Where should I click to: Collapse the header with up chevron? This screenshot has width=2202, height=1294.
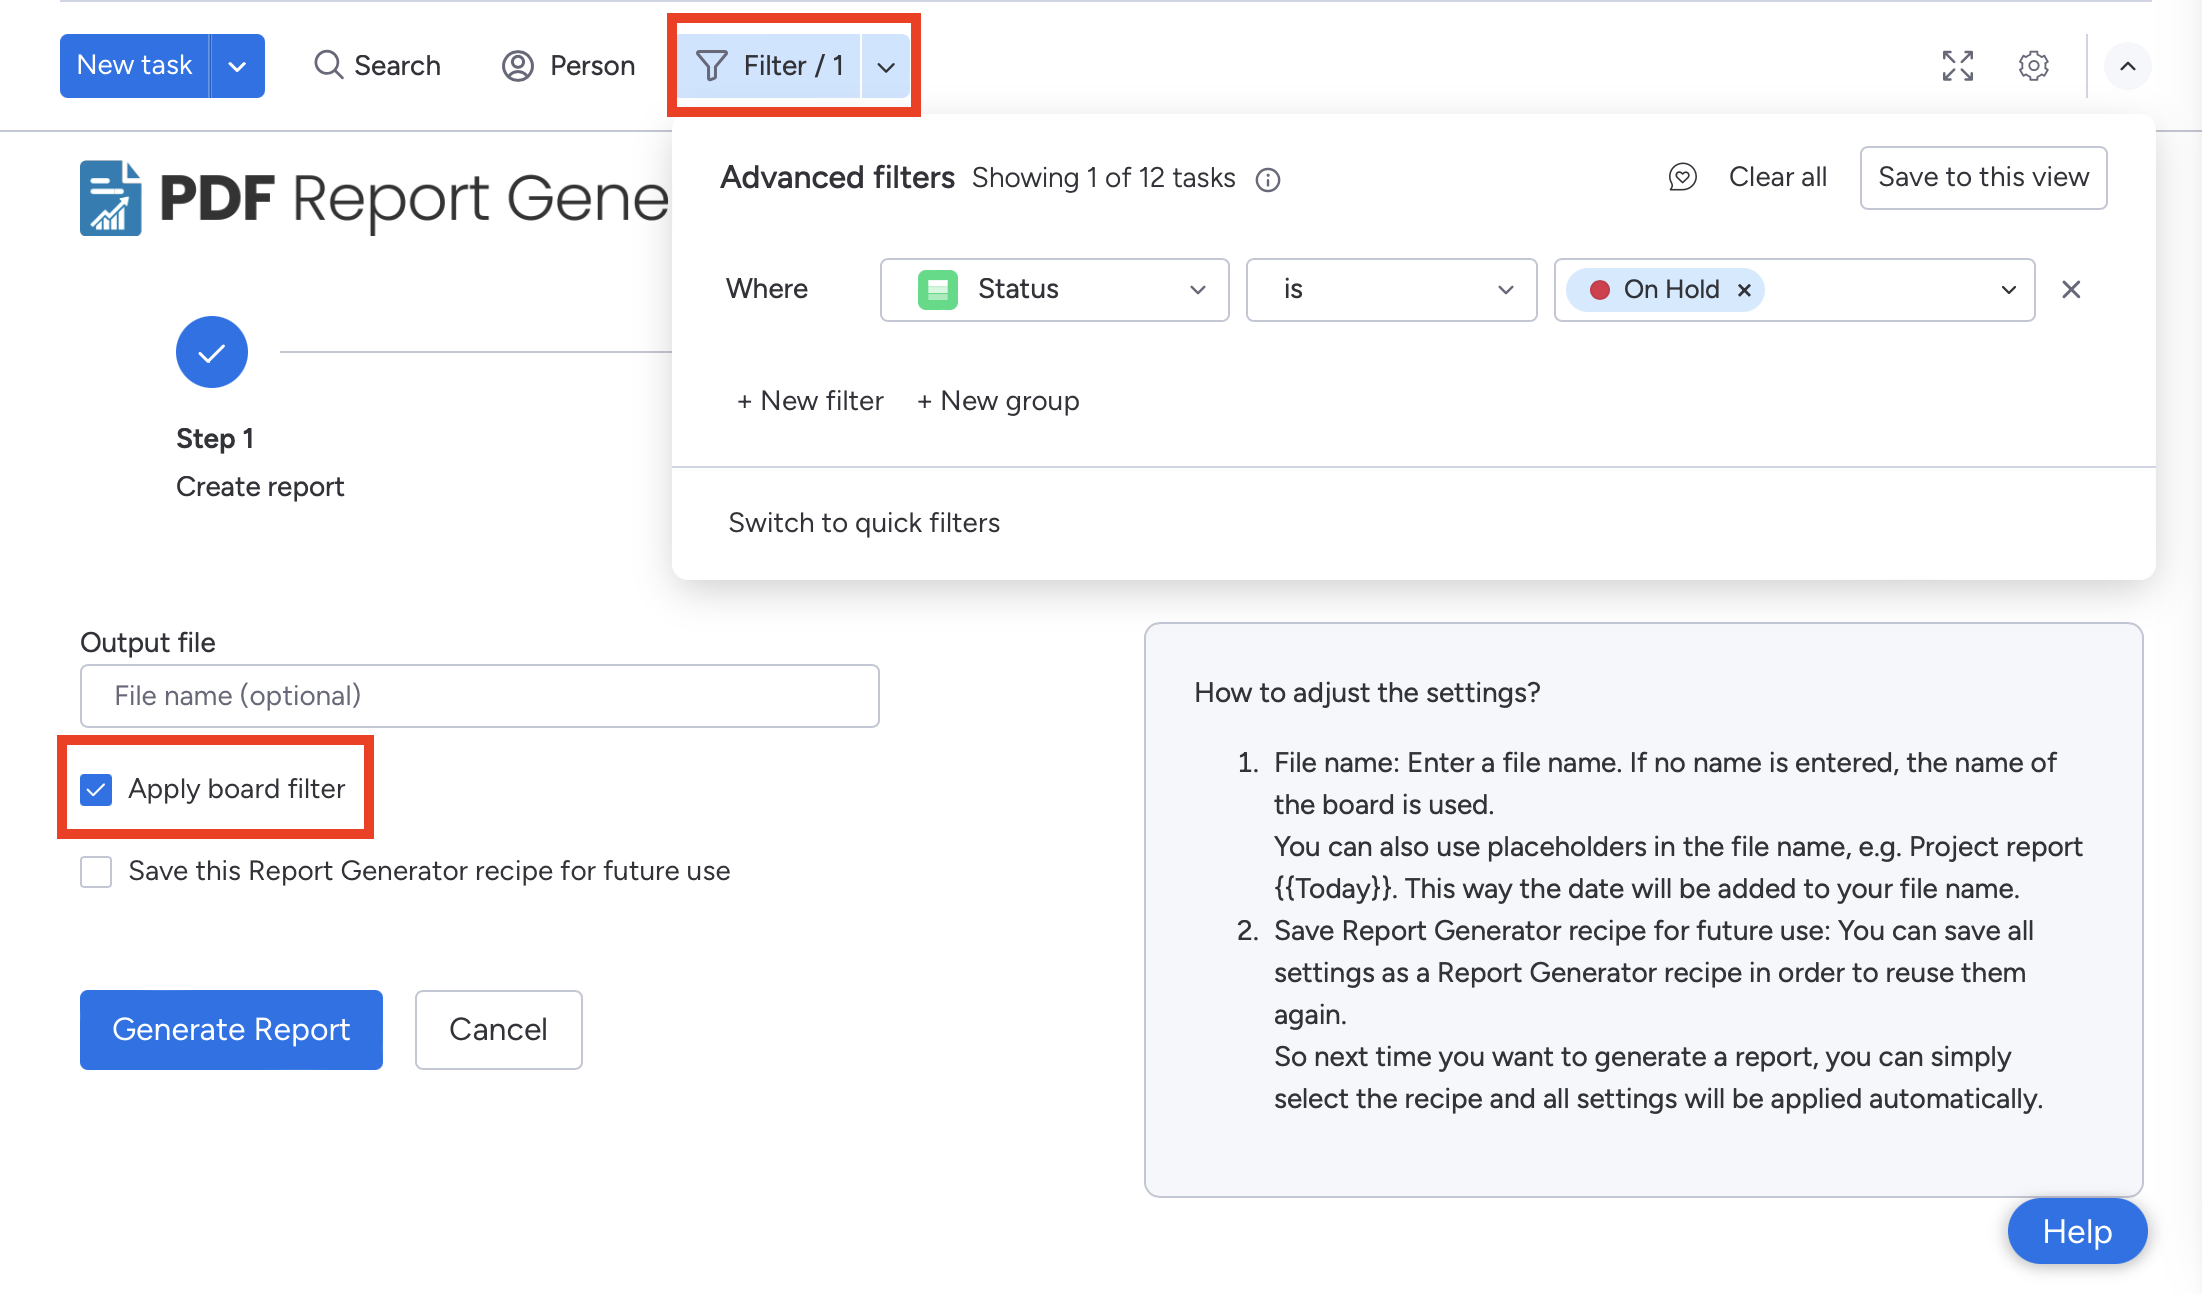pyautogui.click(x=2128, y=66)
